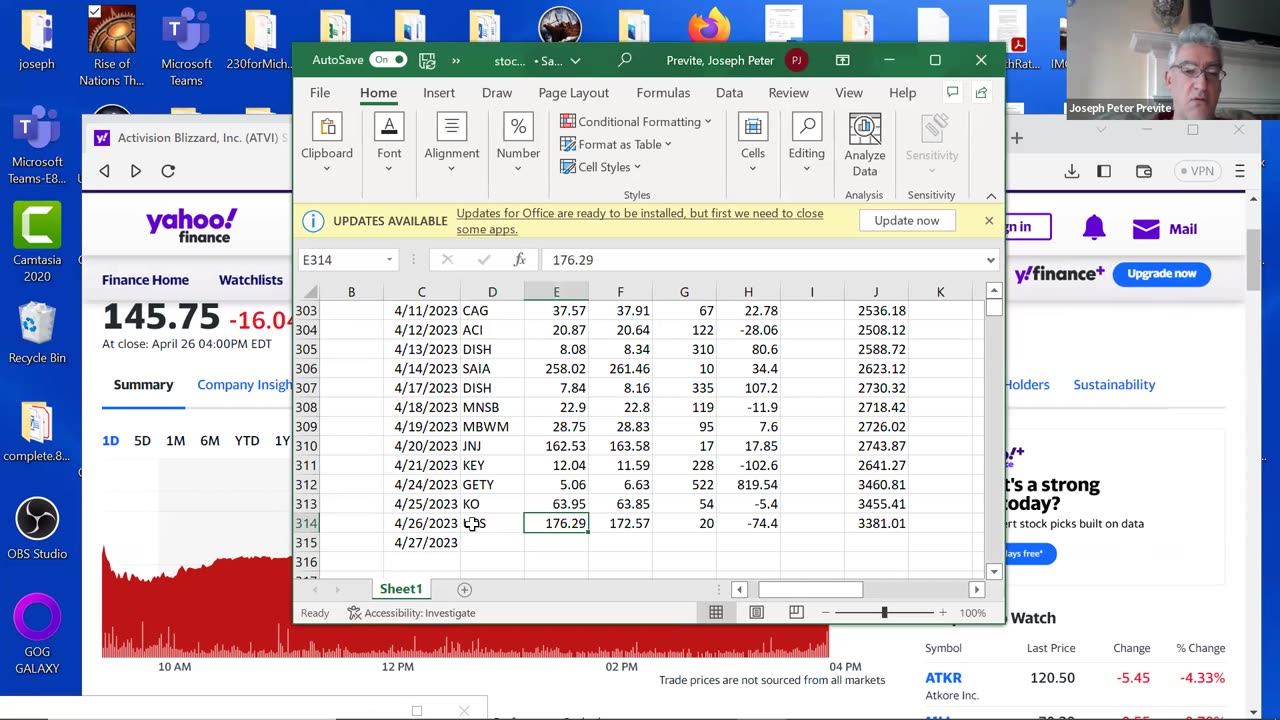The width and height of the screenshot is (1280, 720).
Task: Expand the Quick Access overflow chevrons
Action: tap(456, 60)
